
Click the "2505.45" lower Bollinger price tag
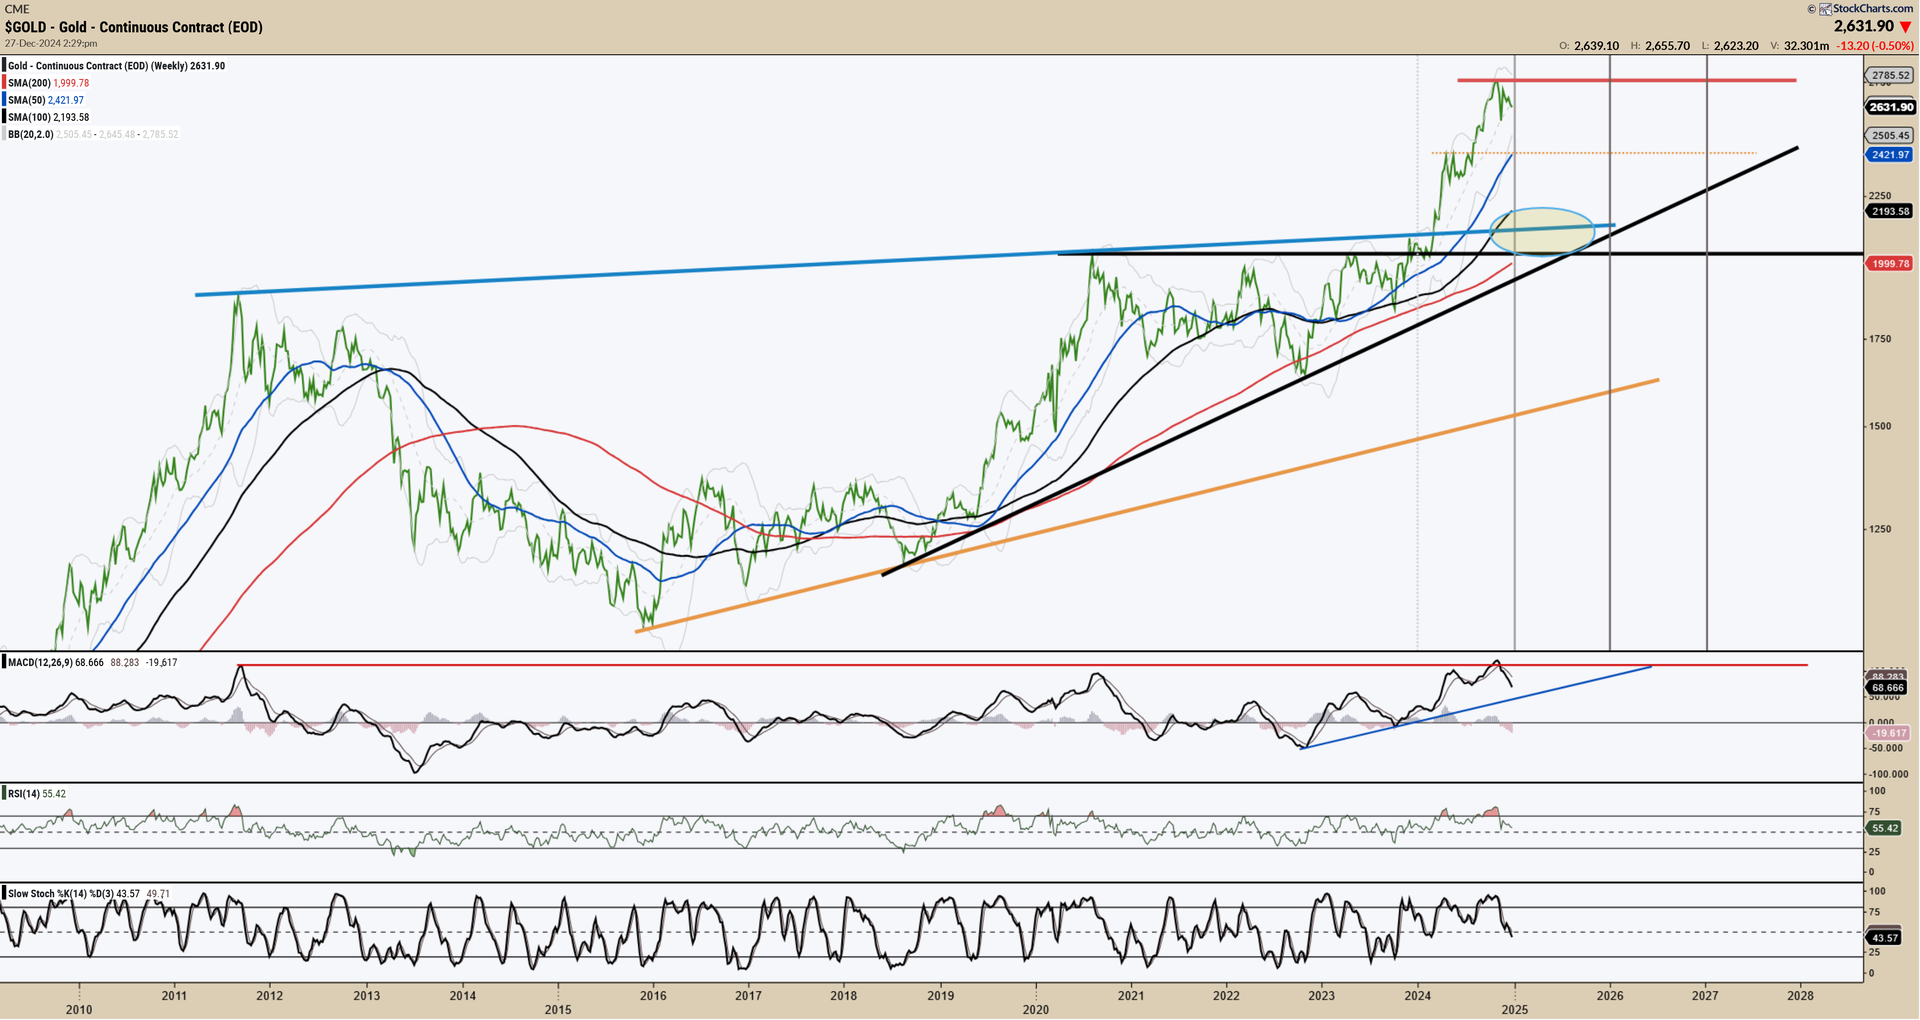pyautogui.click(x=1890, y=135)
